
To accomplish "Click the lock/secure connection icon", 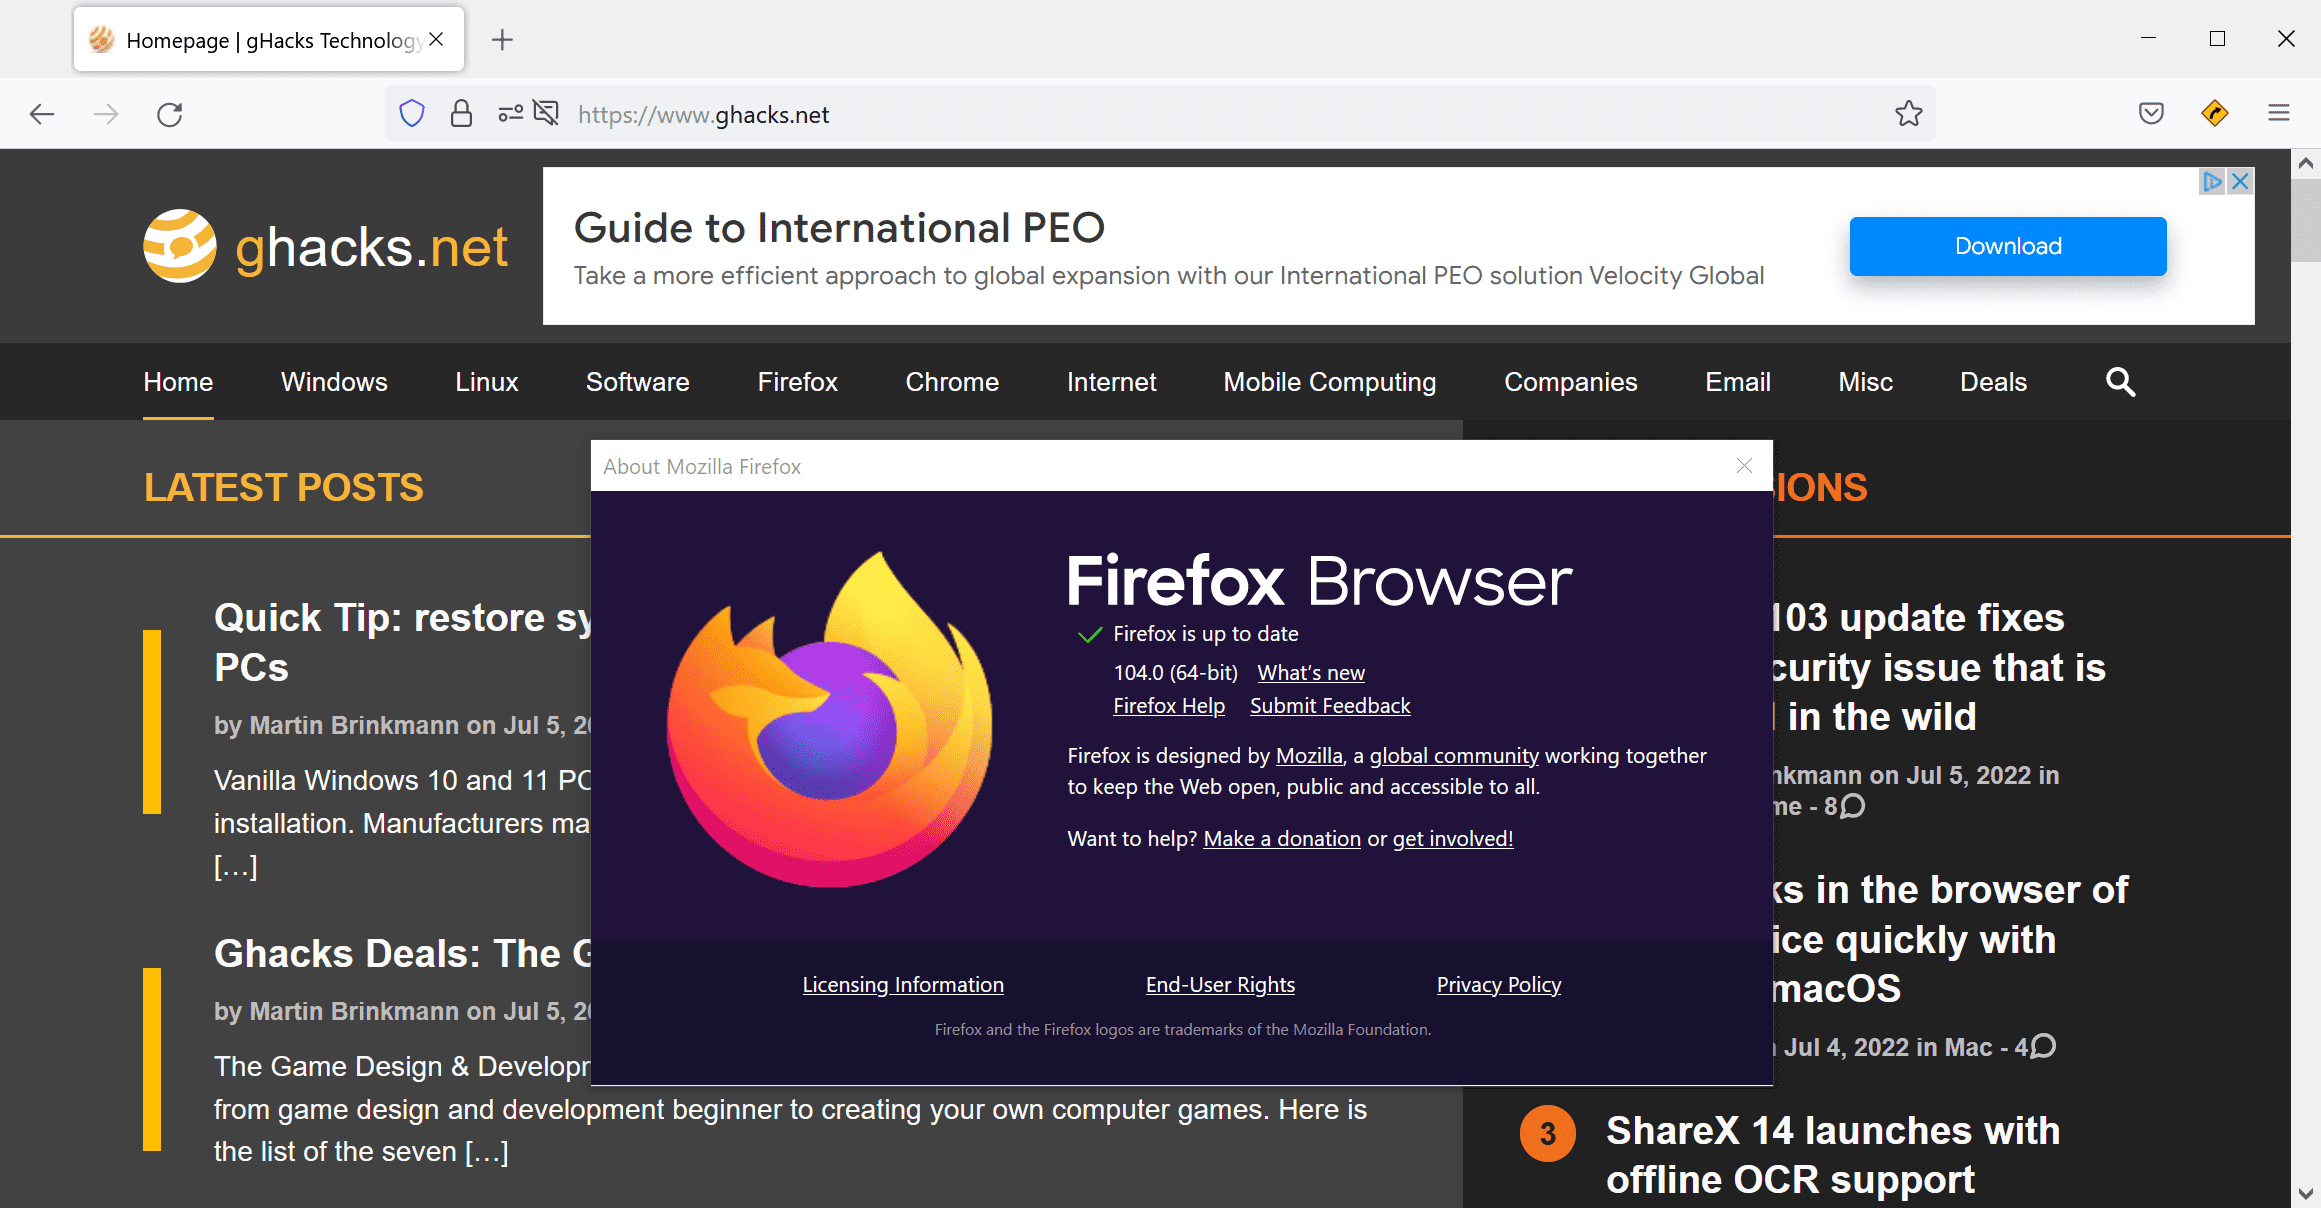I will [x=461, y=114].
